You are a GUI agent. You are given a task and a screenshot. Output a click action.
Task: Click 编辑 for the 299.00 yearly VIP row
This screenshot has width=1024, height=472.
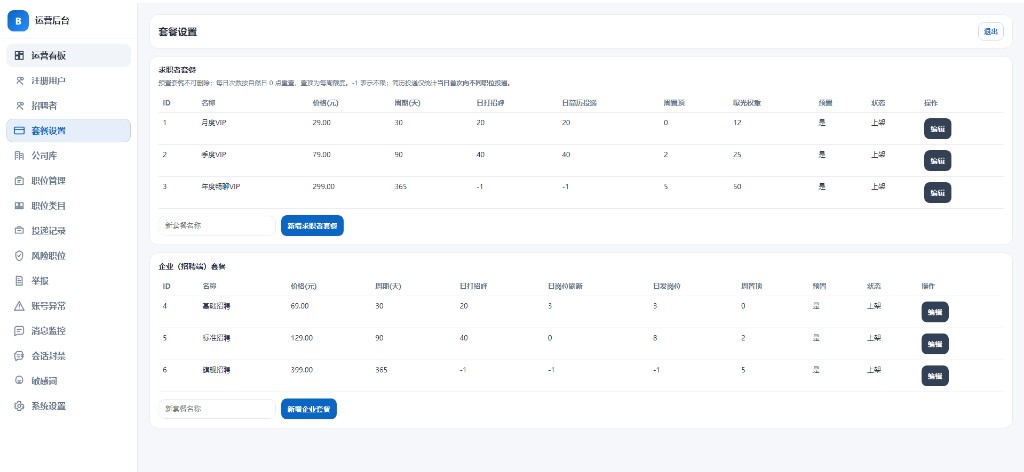937,193
